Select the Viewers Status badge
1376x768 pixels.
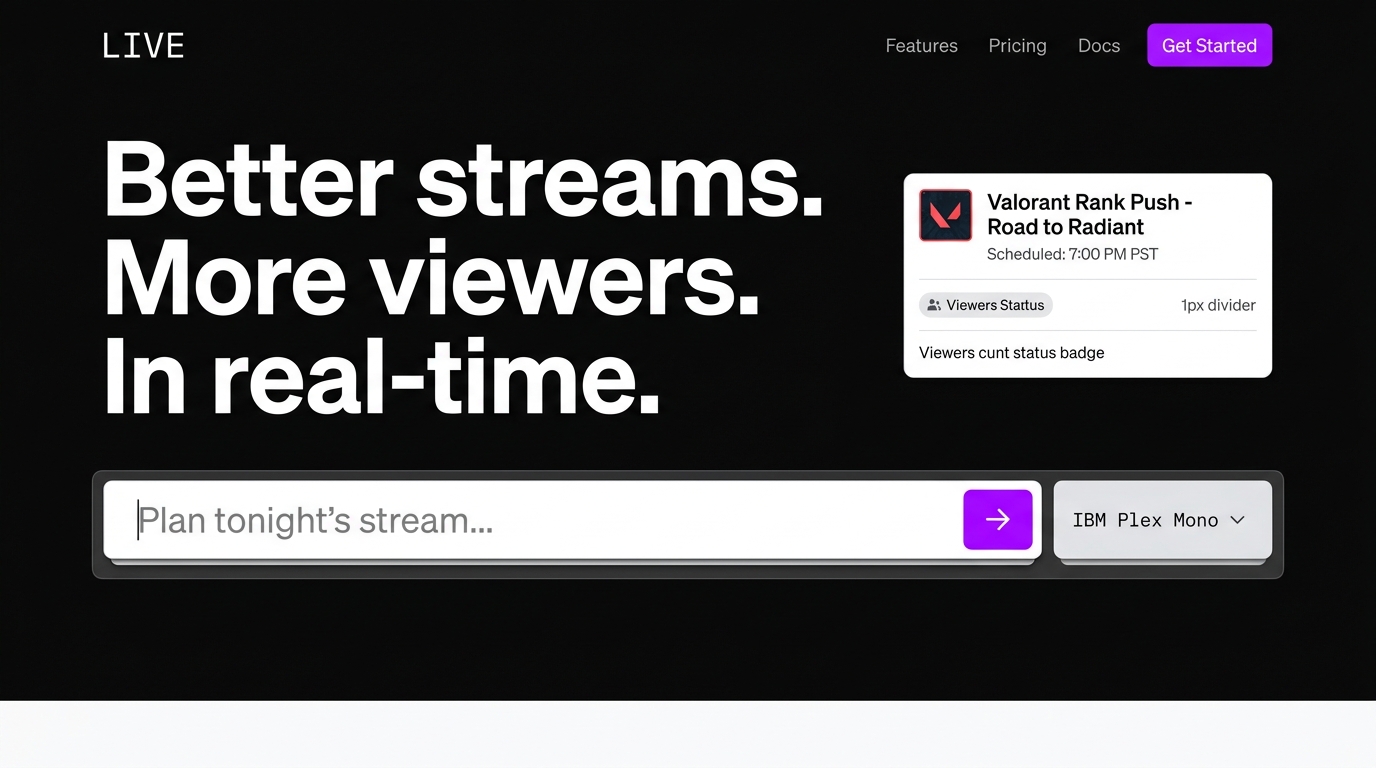(x=986, y=305)
